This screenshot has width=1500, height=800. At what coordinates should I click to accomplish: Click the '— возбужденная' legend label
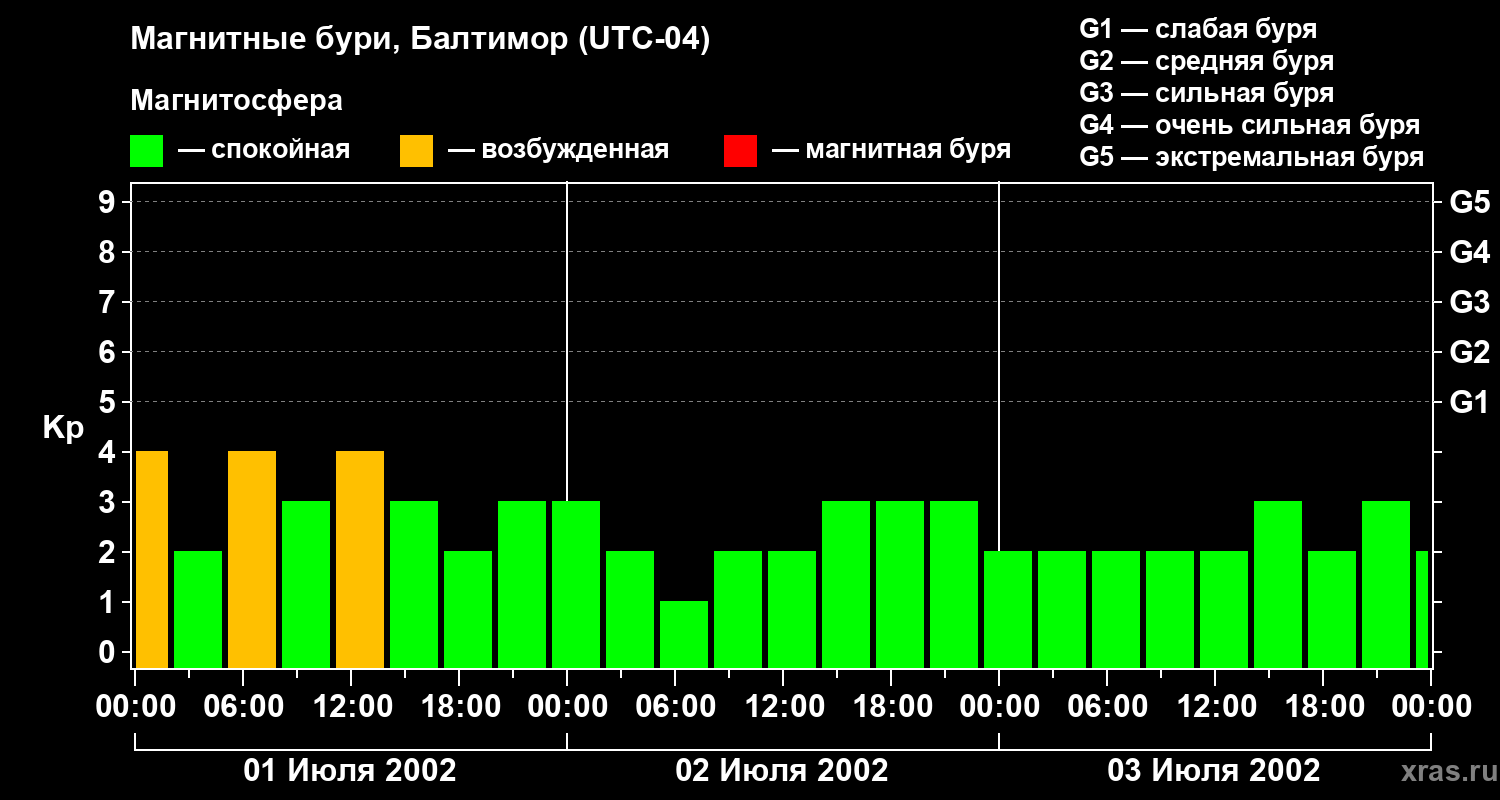coord(558,150)
